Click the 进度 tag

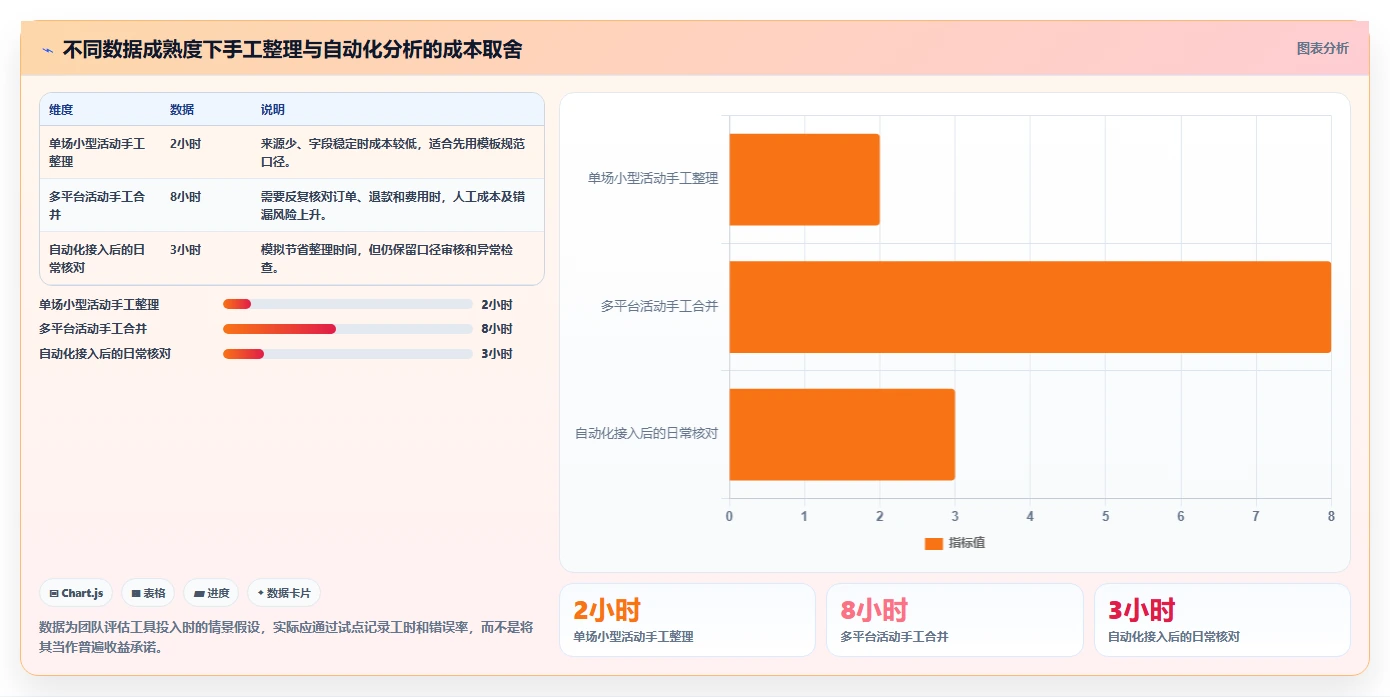click(212, 593)
